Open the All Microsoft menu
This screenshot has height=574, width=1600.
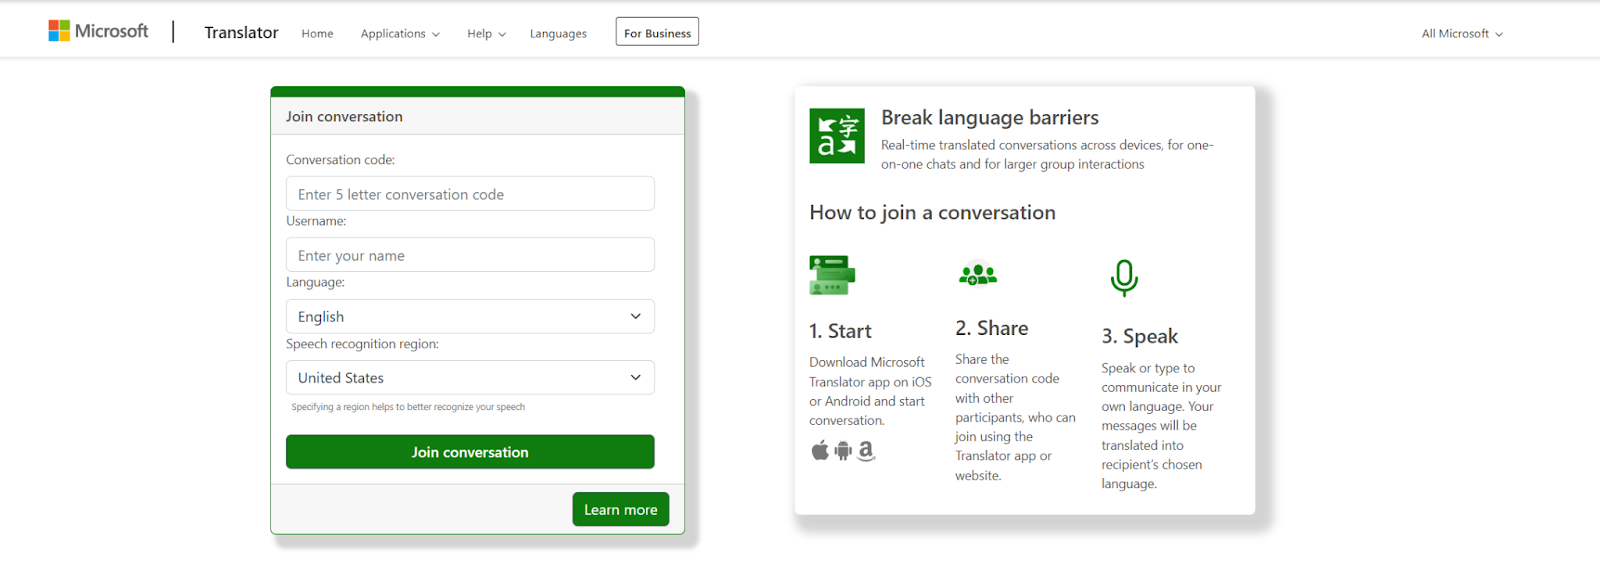point(1462,34)
